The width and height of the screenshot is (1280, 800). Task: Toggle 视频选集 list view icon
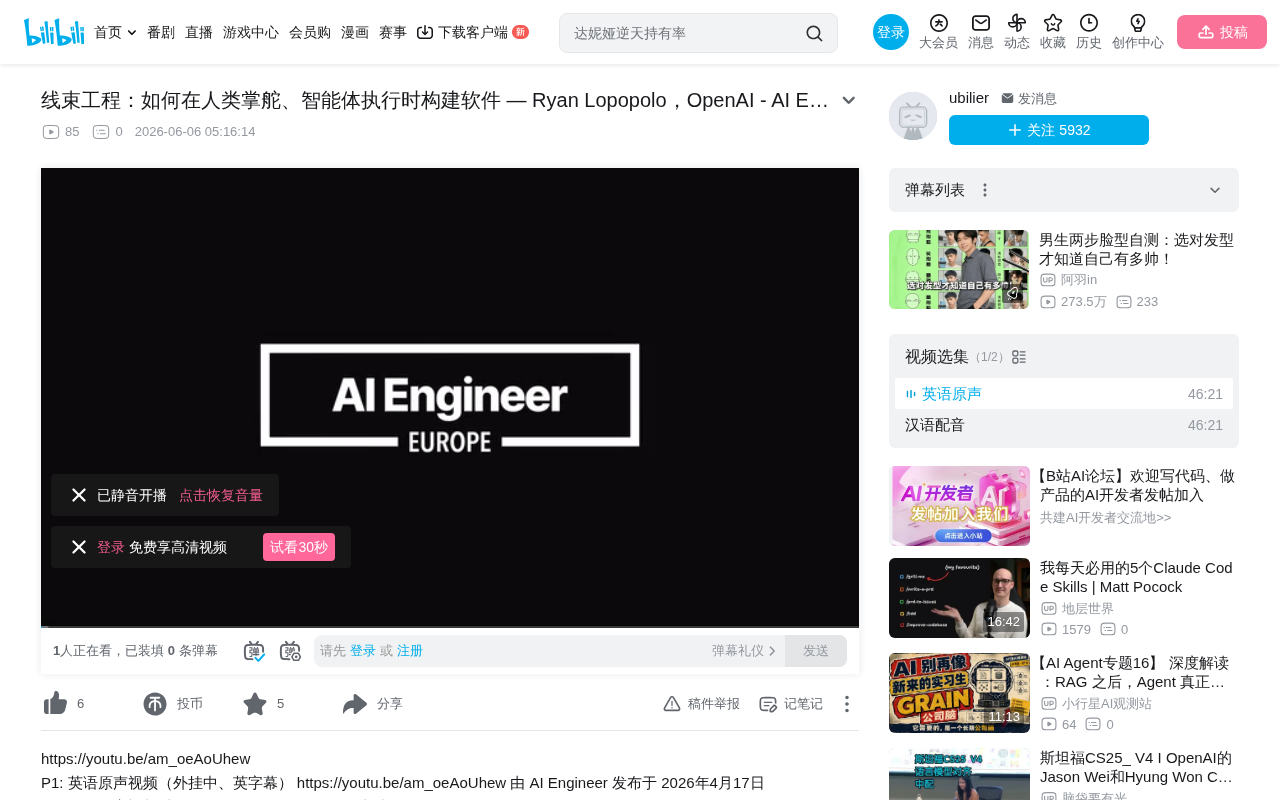pyautogui.click(x=1019, y=357)
